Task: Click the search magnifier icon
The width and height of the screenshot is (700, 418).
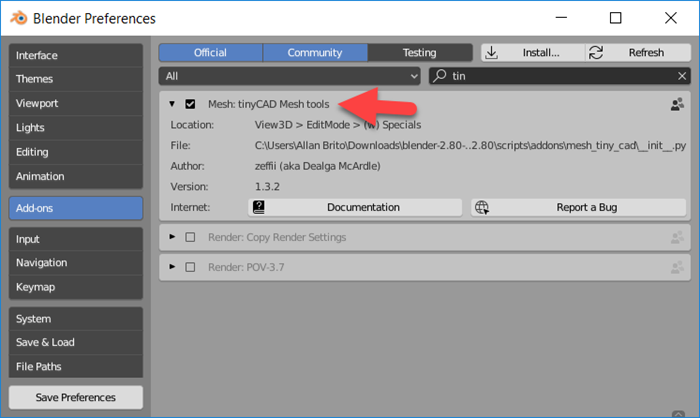Action: [440, 76]
